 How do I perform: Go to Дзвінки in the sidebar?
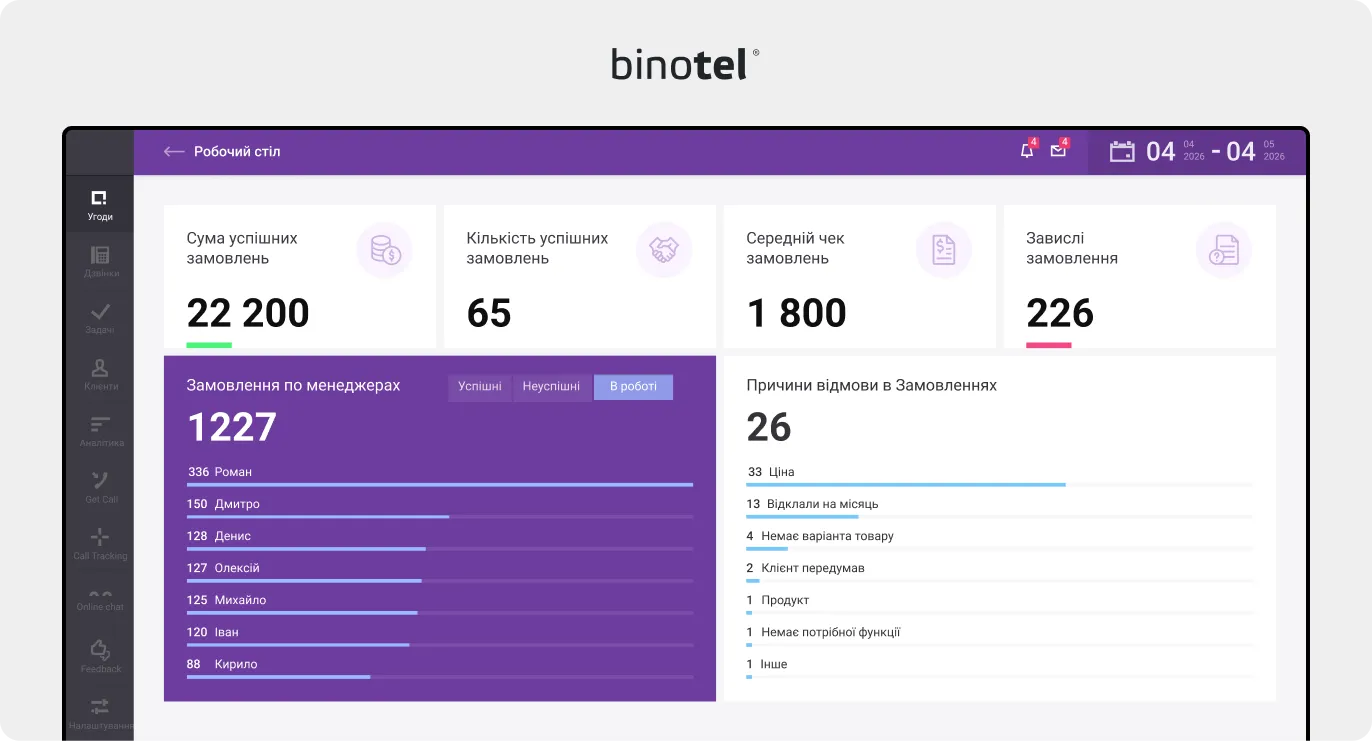click(100, 261)
